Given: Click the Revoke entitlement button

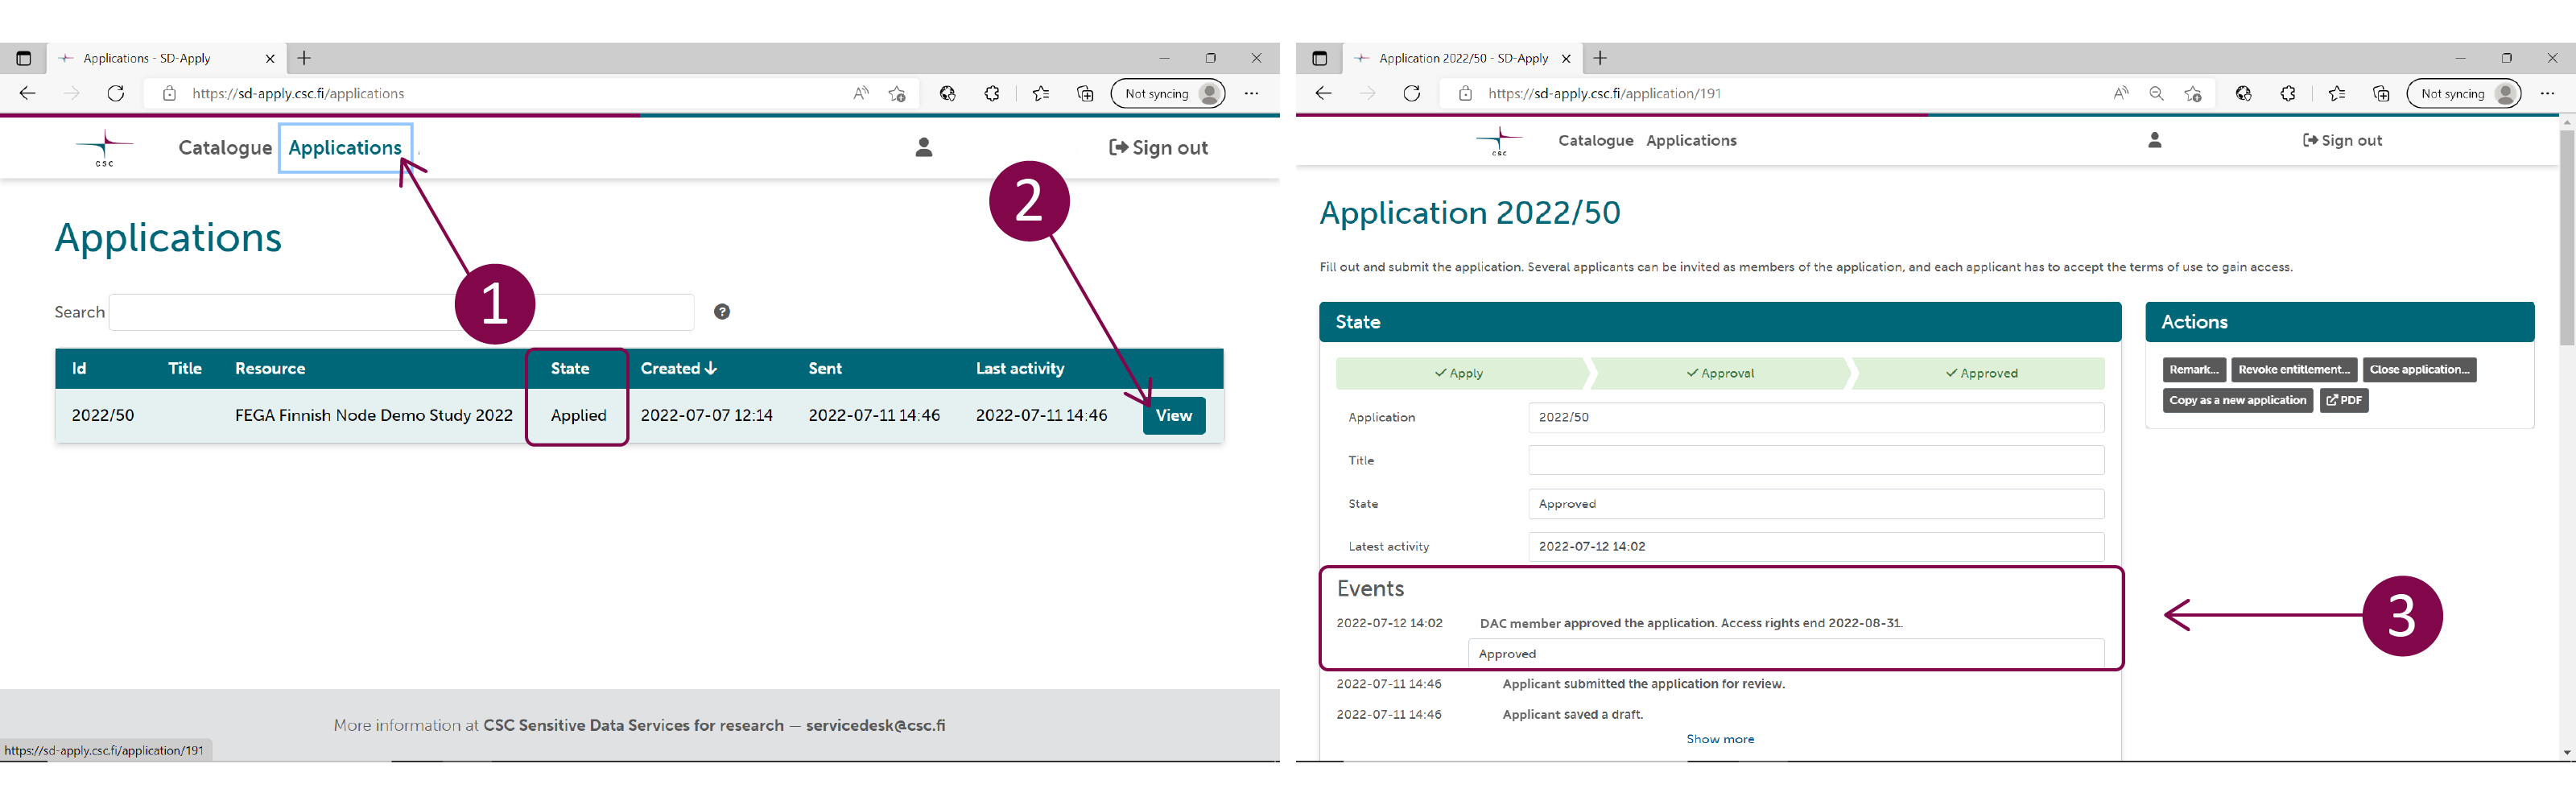Looking at the screenshot, I should tap(2293, 370).
